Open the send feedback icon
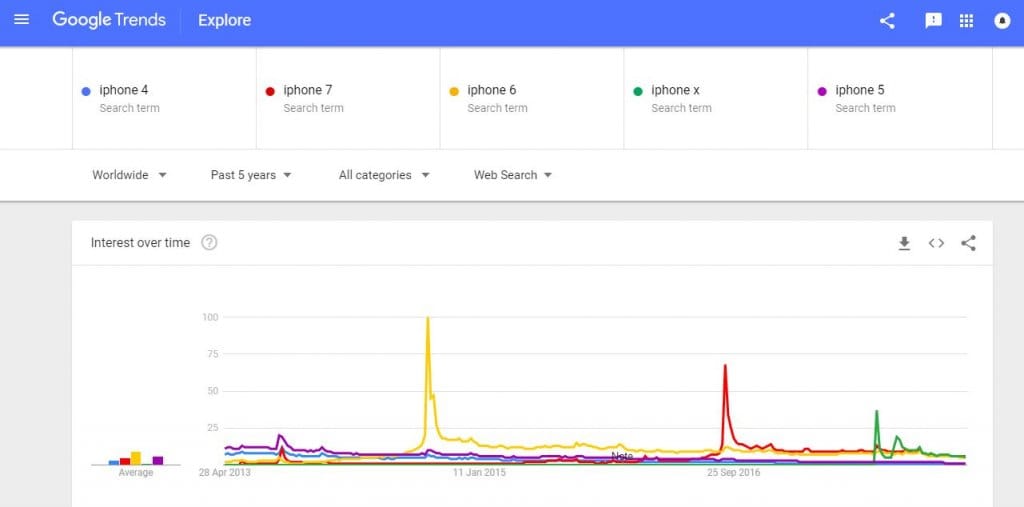Viewport: 1024px width, 507px height. [x=933, y=21]
